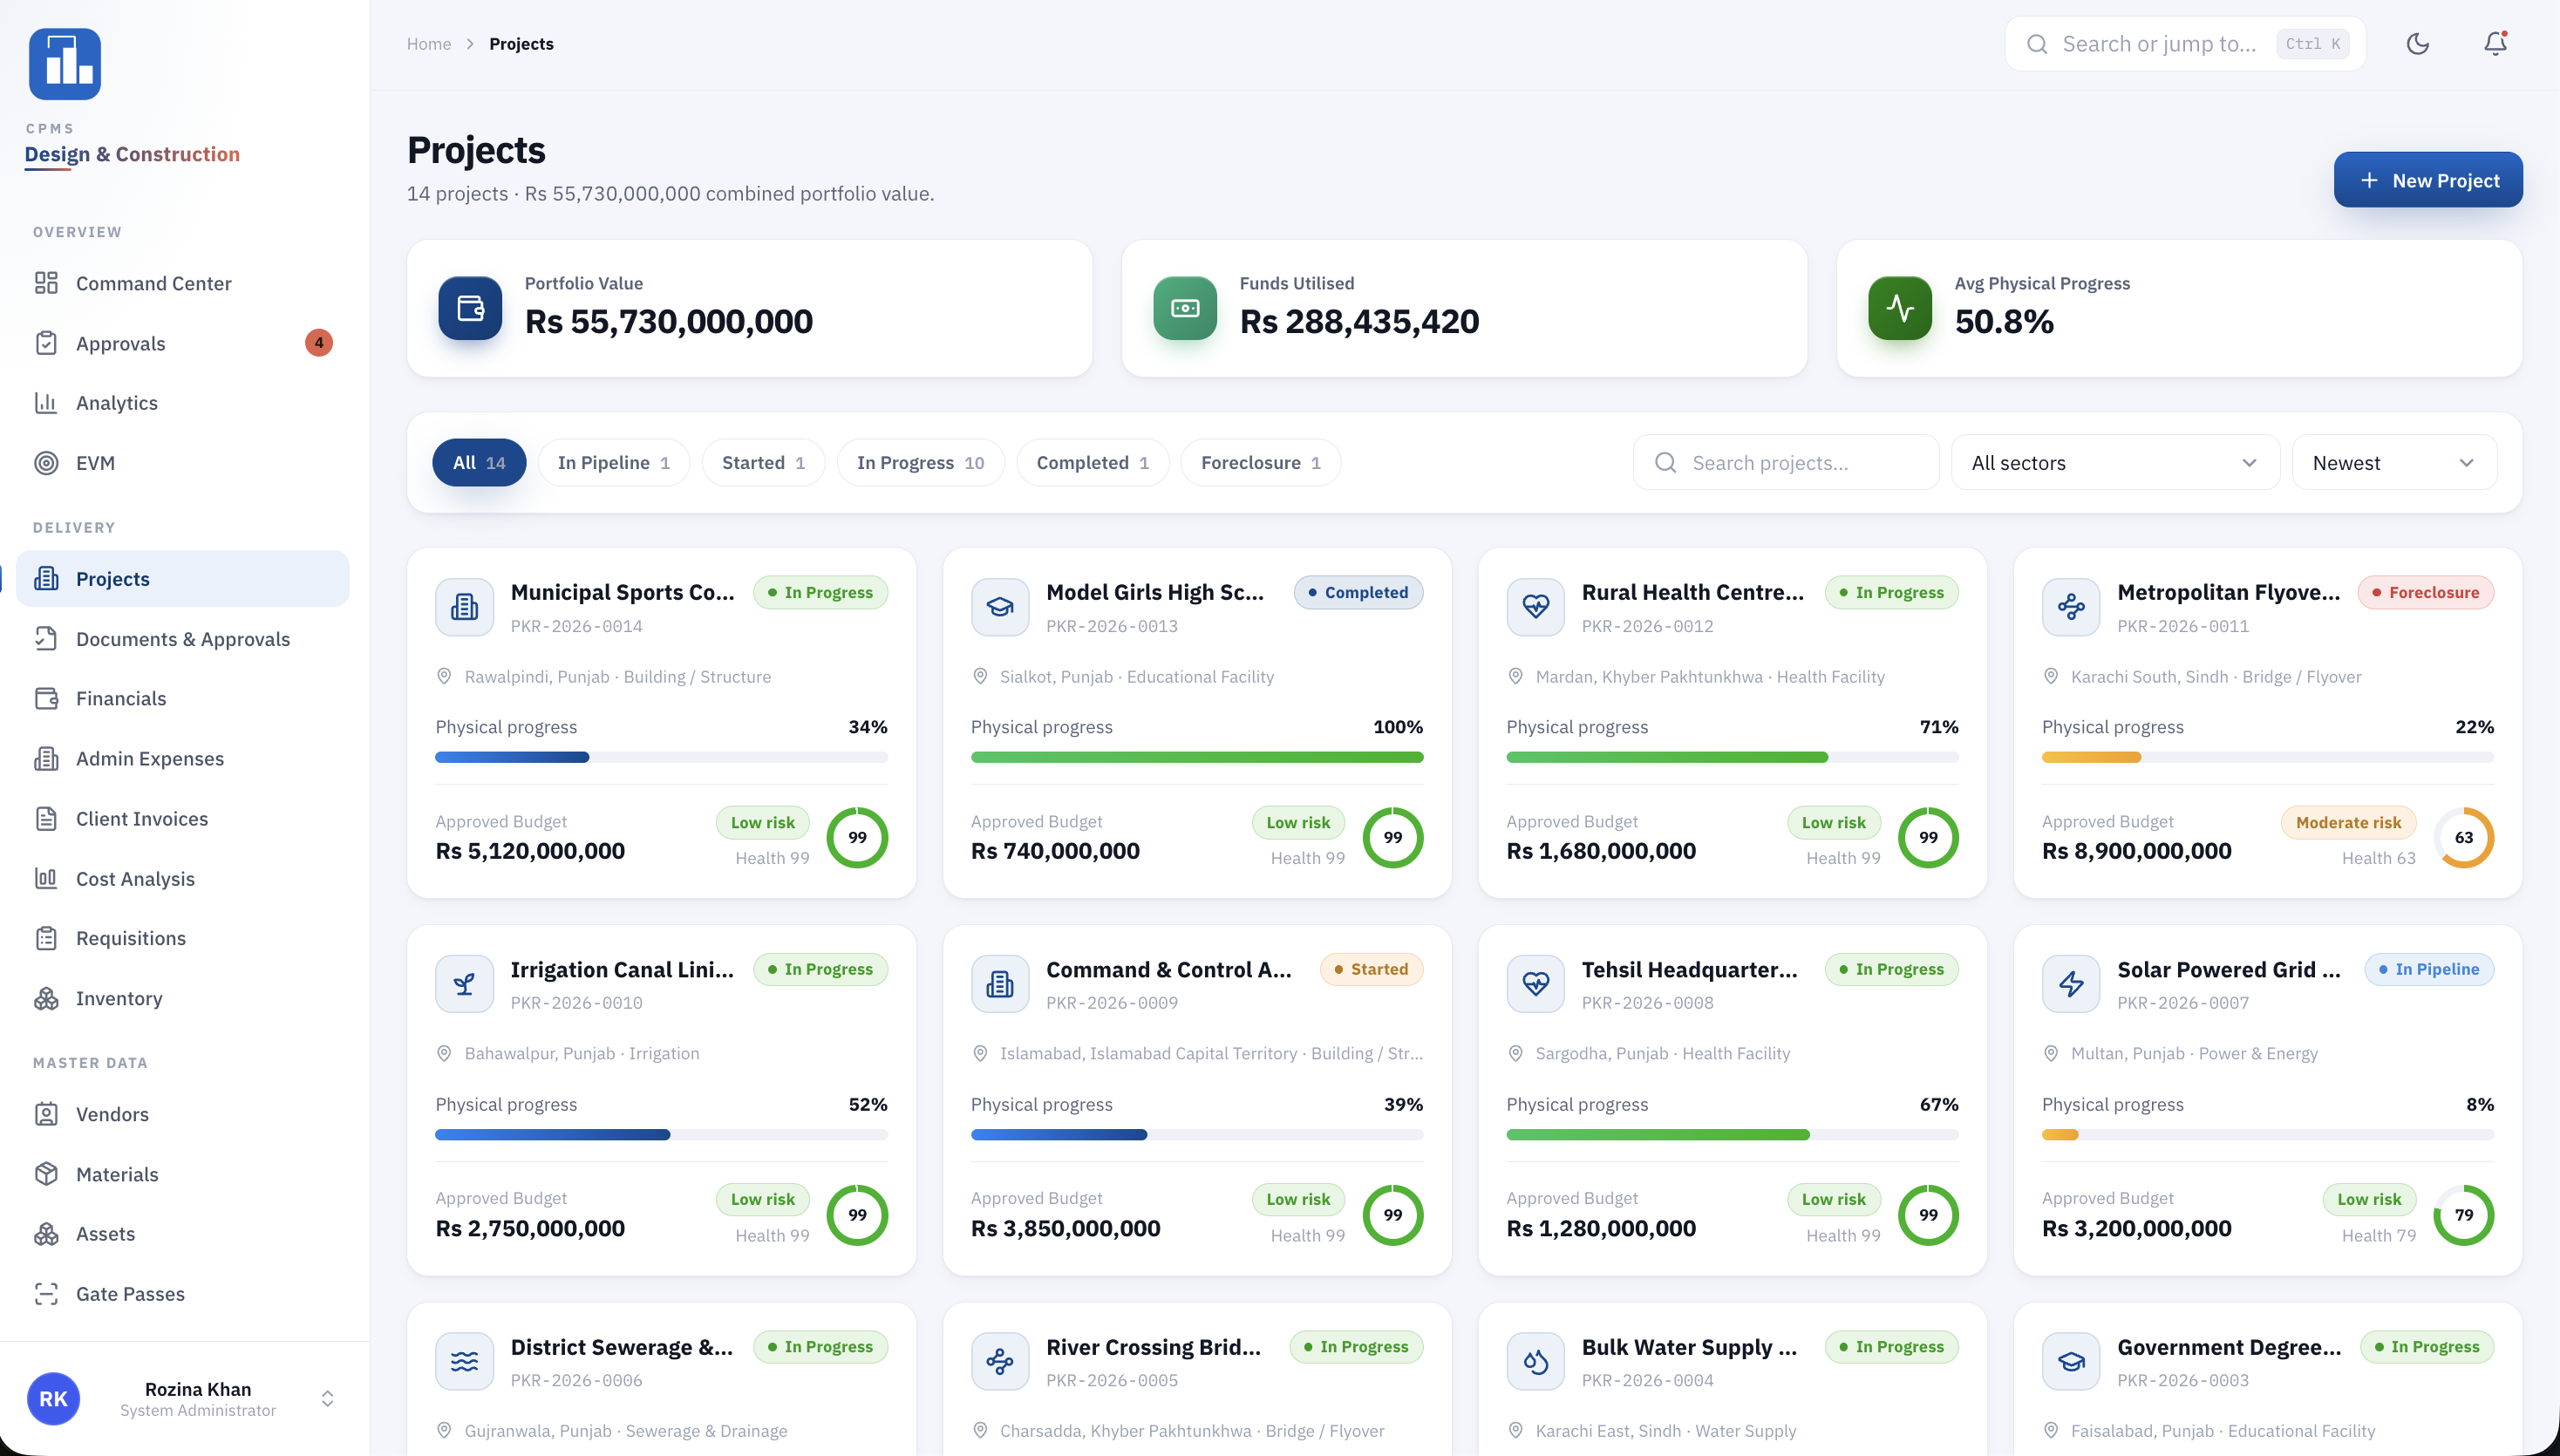2560x1456 pixels.
Task: Filter by Foreclosure projects
Action: 1261,463
